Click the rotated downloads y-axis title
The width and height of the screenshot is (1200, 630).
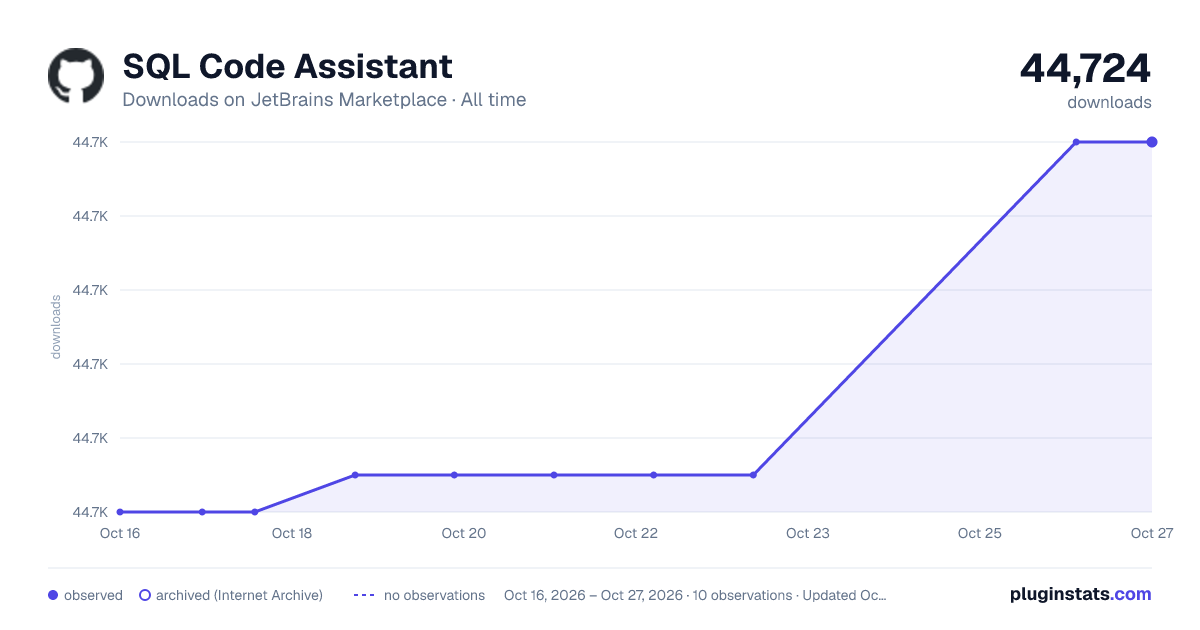pos(56,327)
